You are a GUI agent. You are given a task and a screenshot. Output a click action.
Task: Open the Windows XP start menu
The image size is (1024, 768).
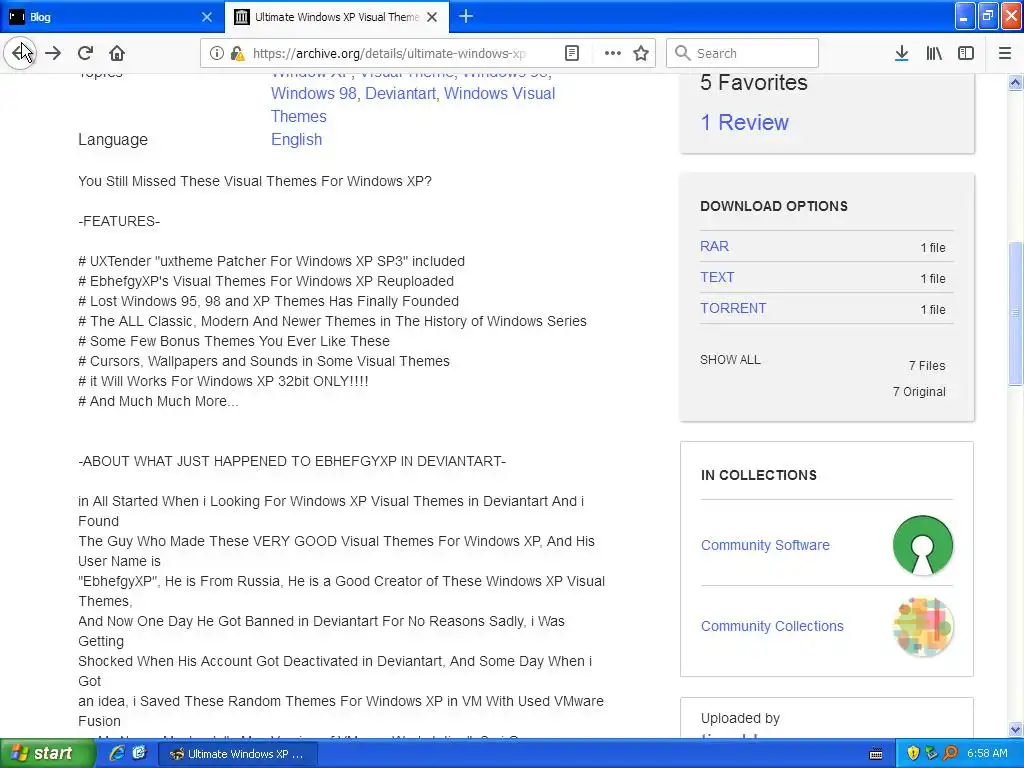47,754
